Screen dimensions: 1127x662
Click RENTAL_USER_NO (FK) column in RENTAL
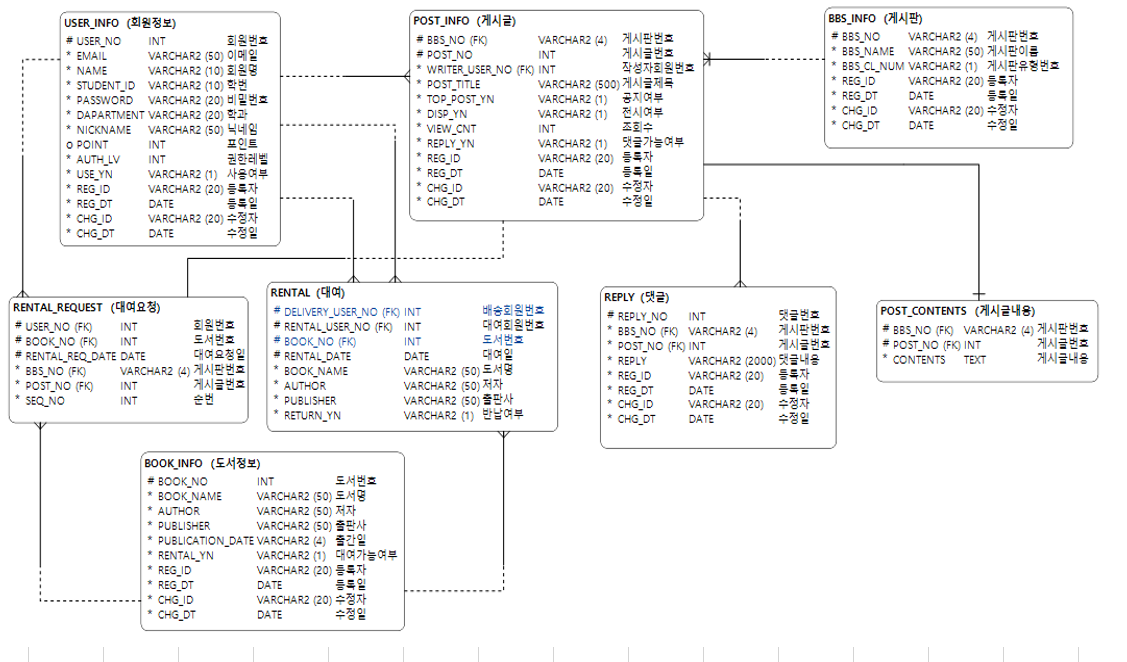pyautogui.click(x=338, y=326)
